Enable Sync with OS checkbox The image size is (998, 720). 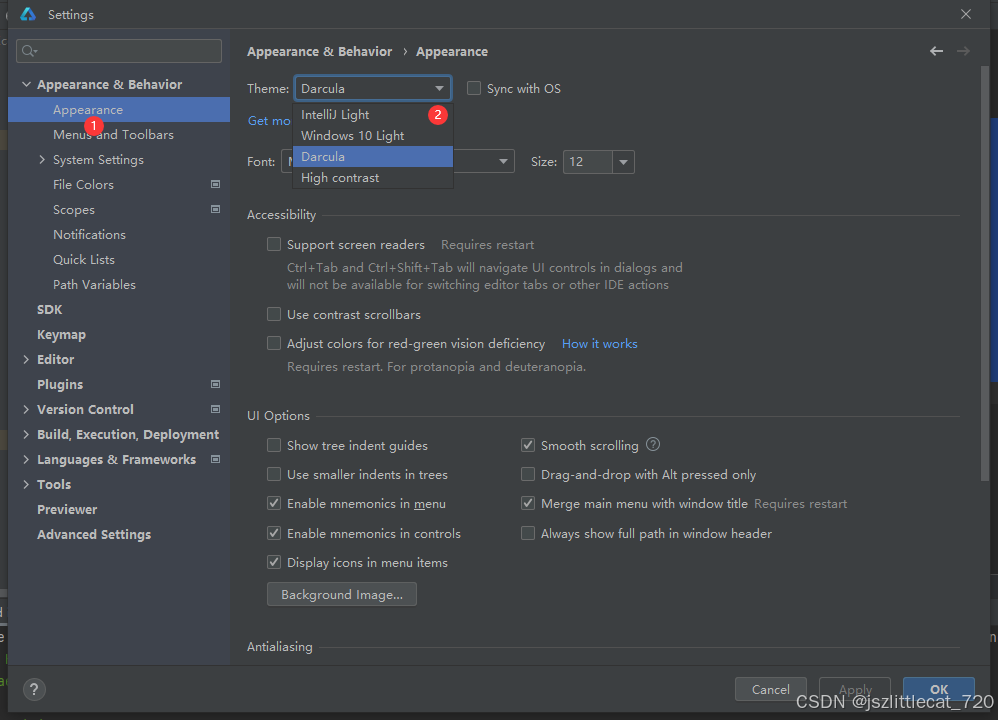click(474, 89)
